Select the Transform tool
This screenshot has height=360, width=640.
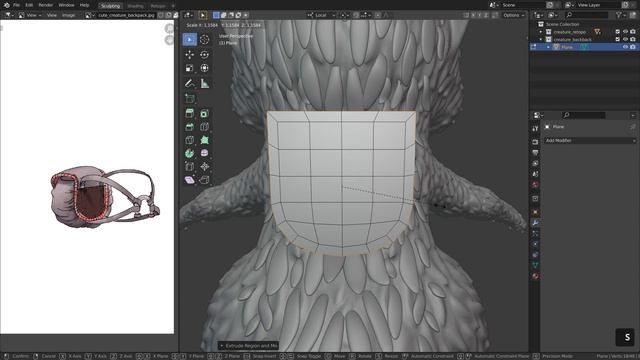coord(204,68)
